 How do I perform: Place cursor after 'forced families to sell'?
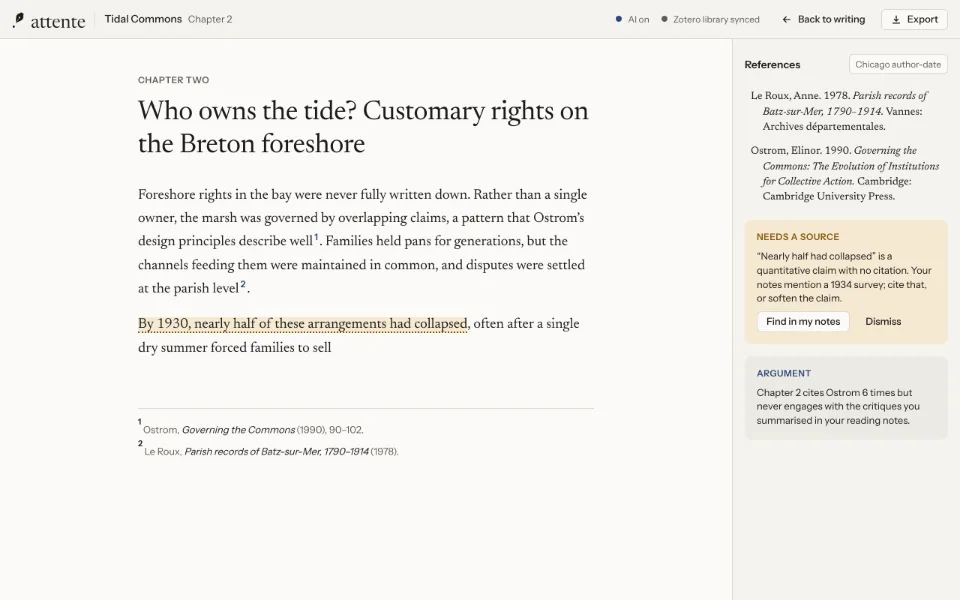(x=332, y=348)
